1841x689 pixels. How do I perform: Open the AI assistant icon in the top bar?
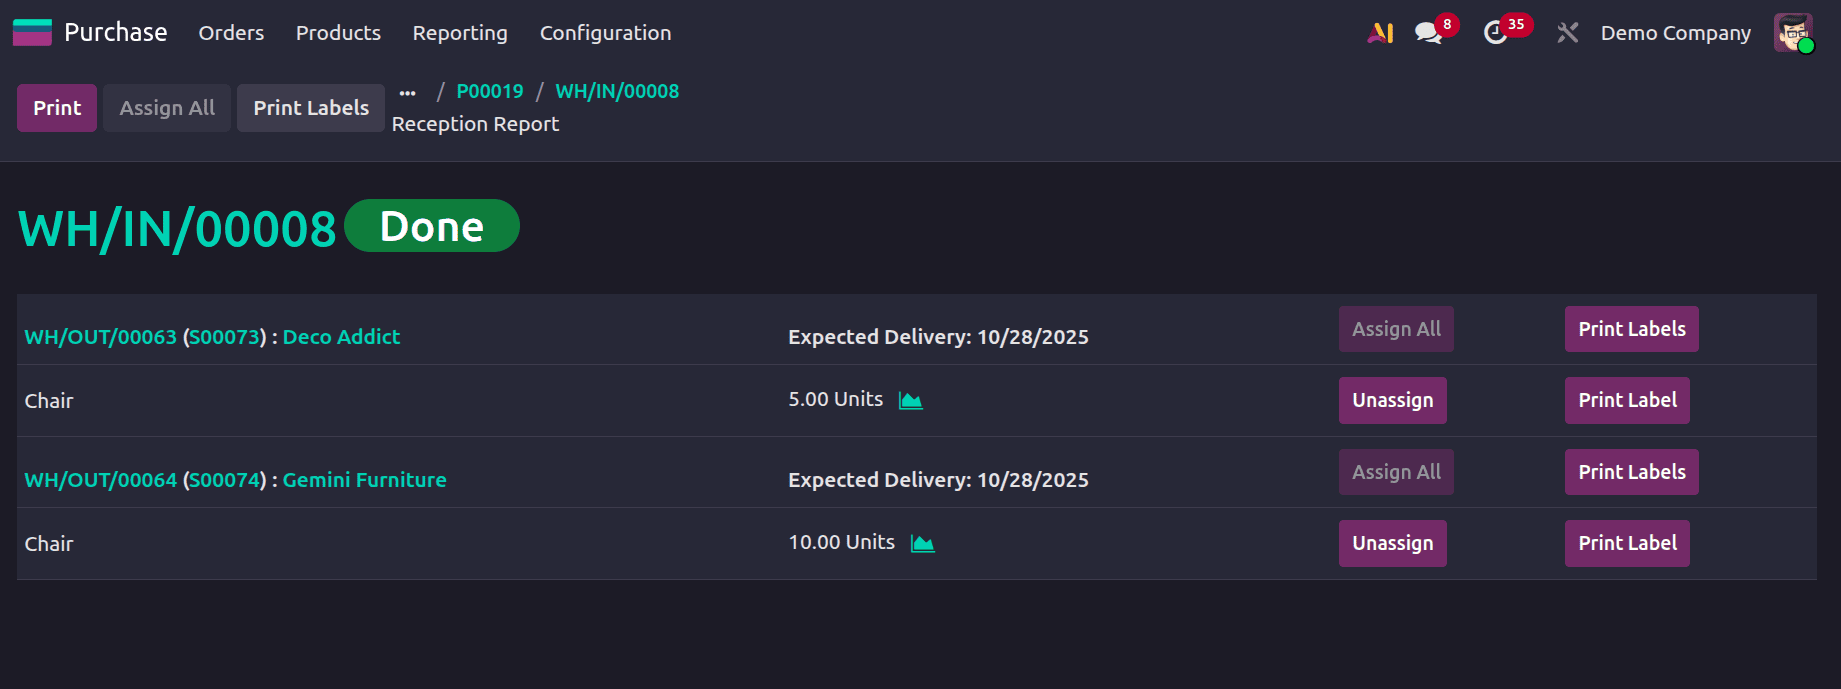[1379, 32]
